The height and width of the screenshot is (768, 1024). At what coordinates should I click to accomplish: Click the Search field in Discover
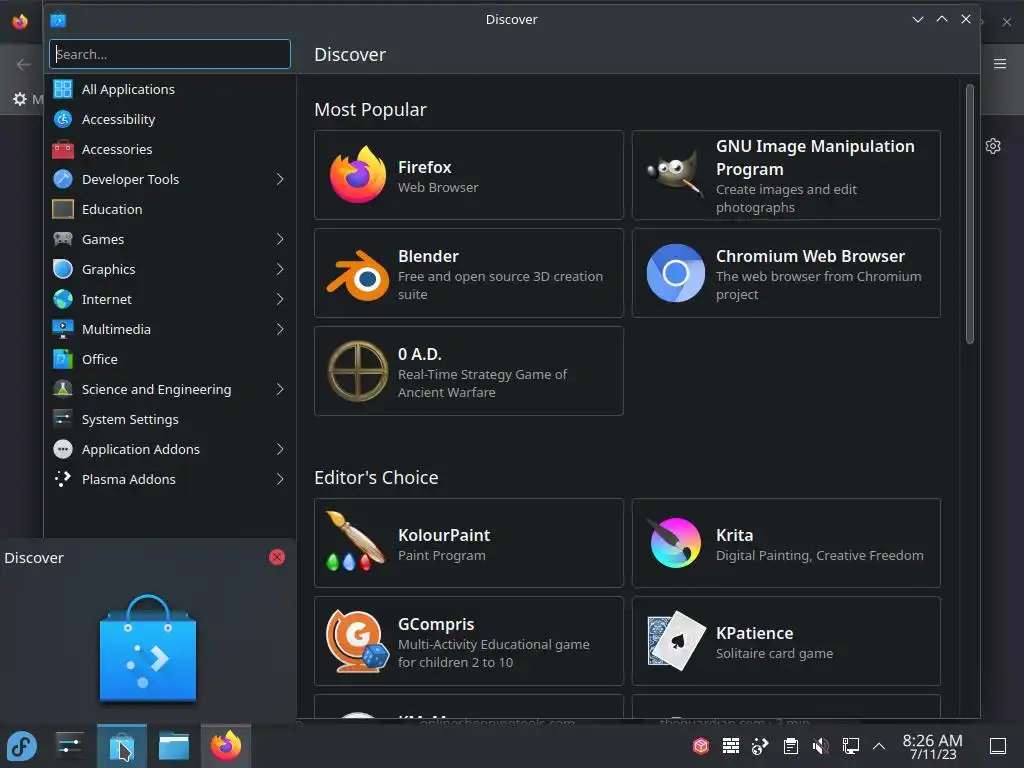(x=170, y=54)
